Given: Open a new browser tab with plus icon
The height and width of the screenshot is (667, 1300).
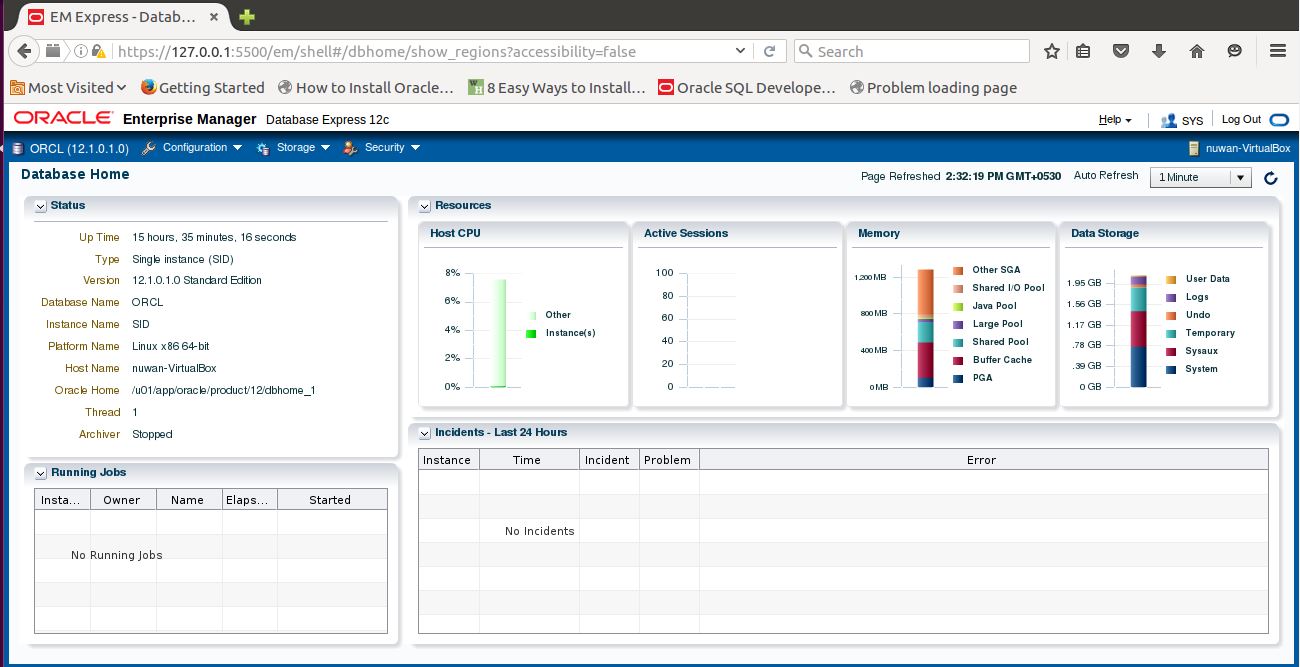Looking at the screenshot, I should (247, 16).
